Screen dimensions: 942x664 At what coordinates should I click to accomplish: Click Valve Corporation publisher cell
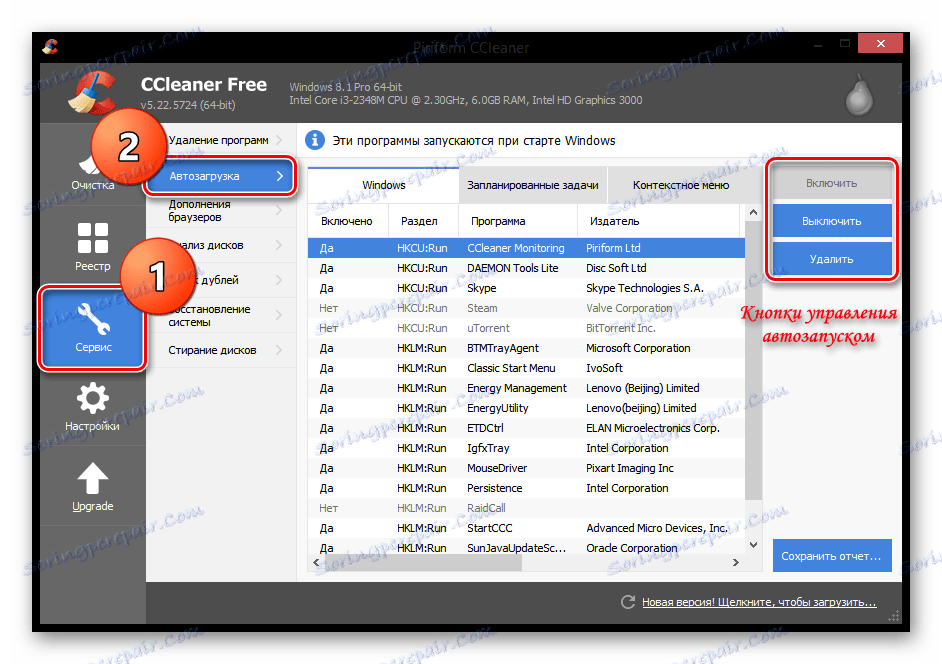[629, 308]
